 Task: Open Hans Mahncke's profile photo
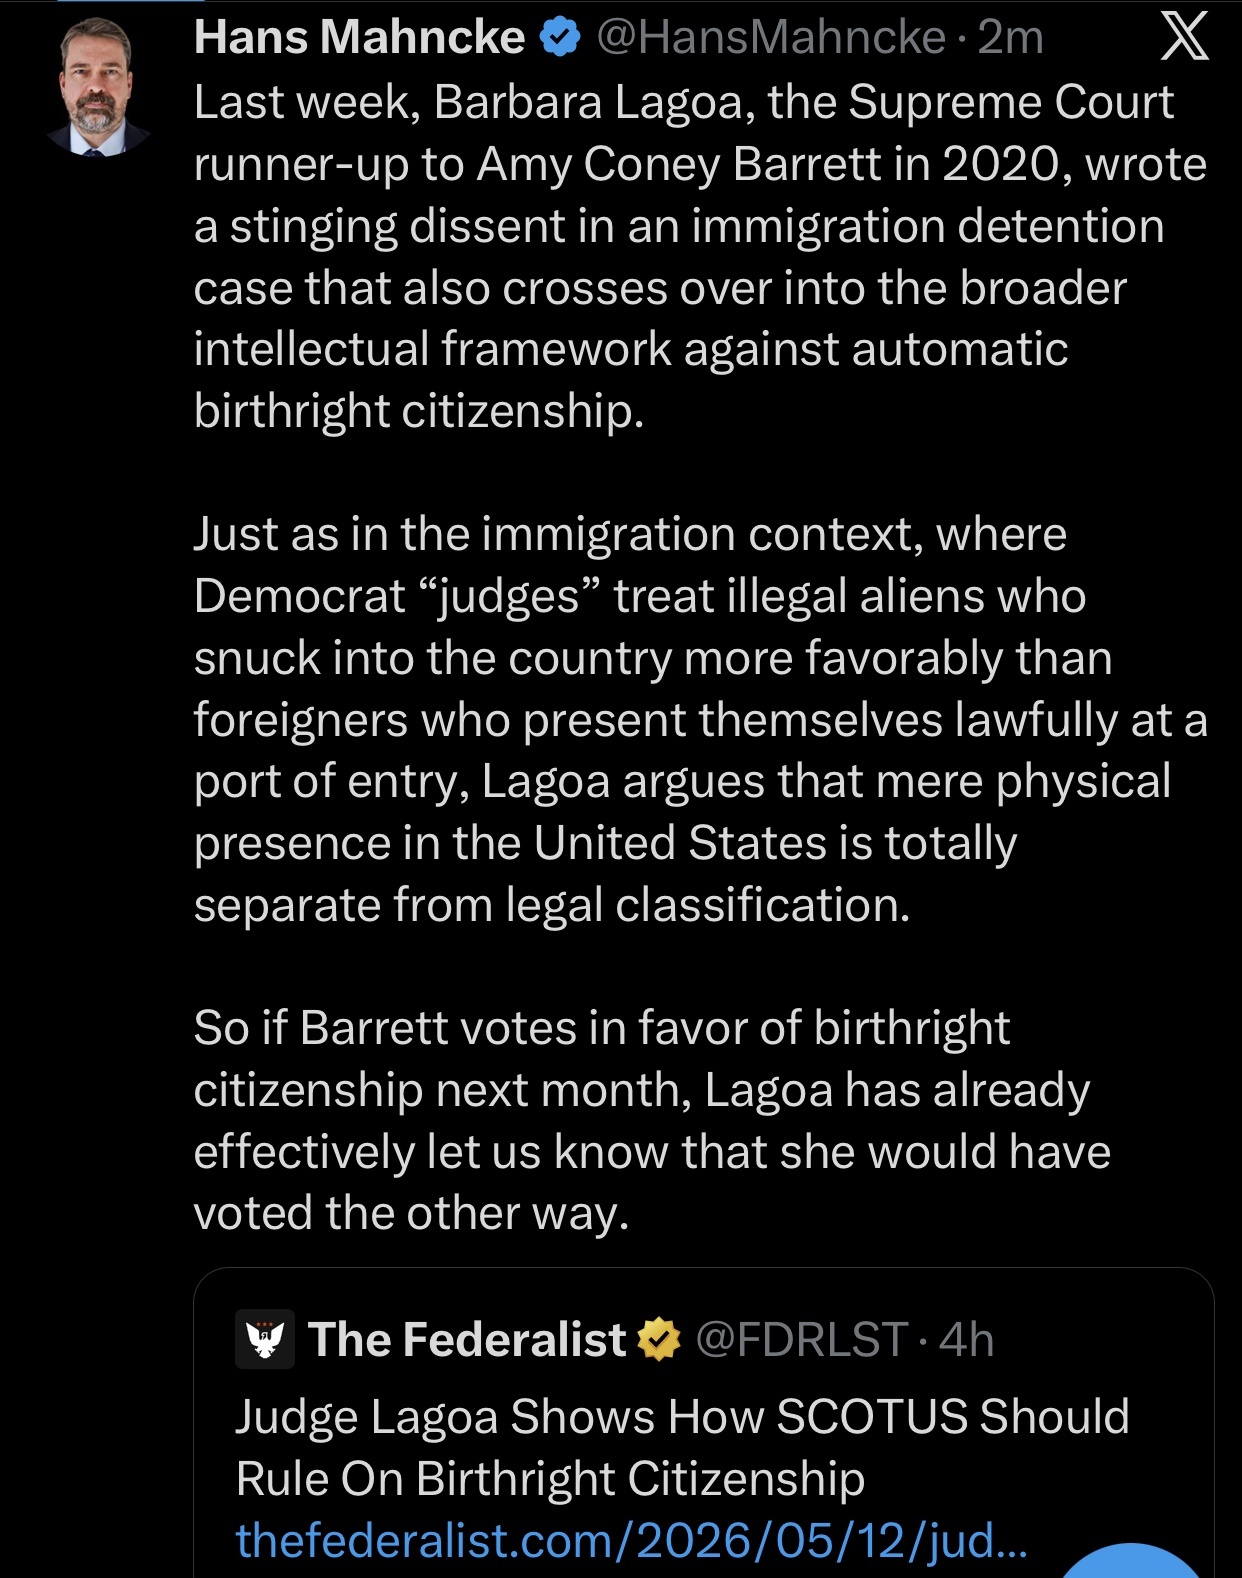(x=97, y=87)
